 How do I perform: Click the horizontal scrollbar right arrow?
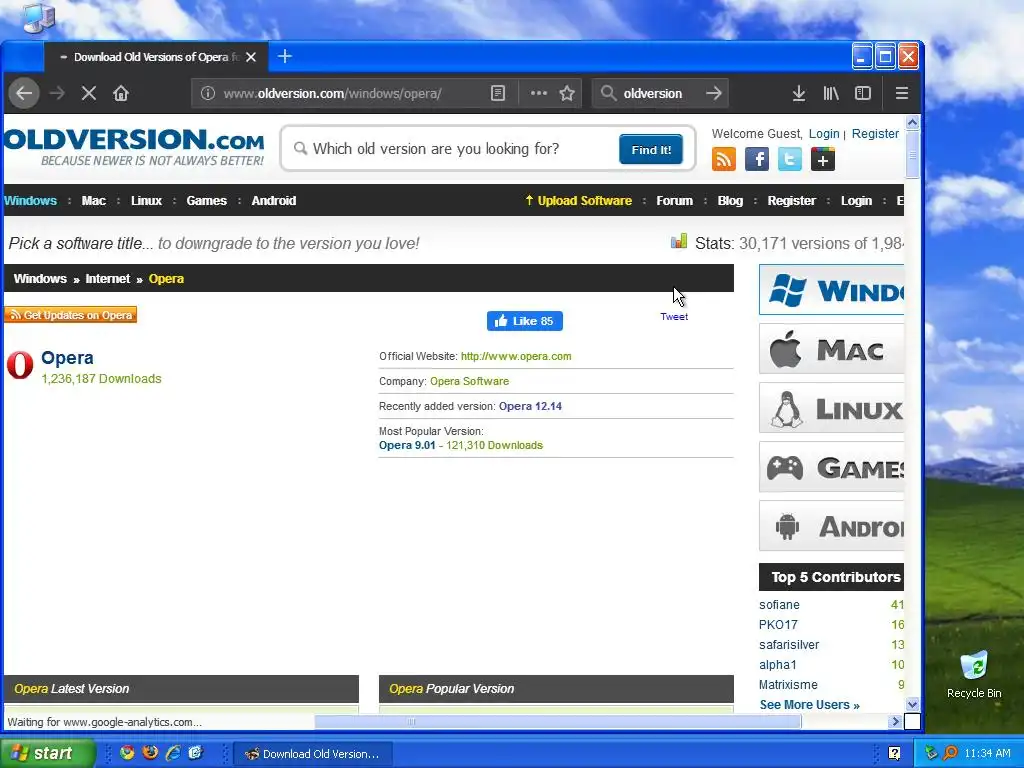pos(895,722)
